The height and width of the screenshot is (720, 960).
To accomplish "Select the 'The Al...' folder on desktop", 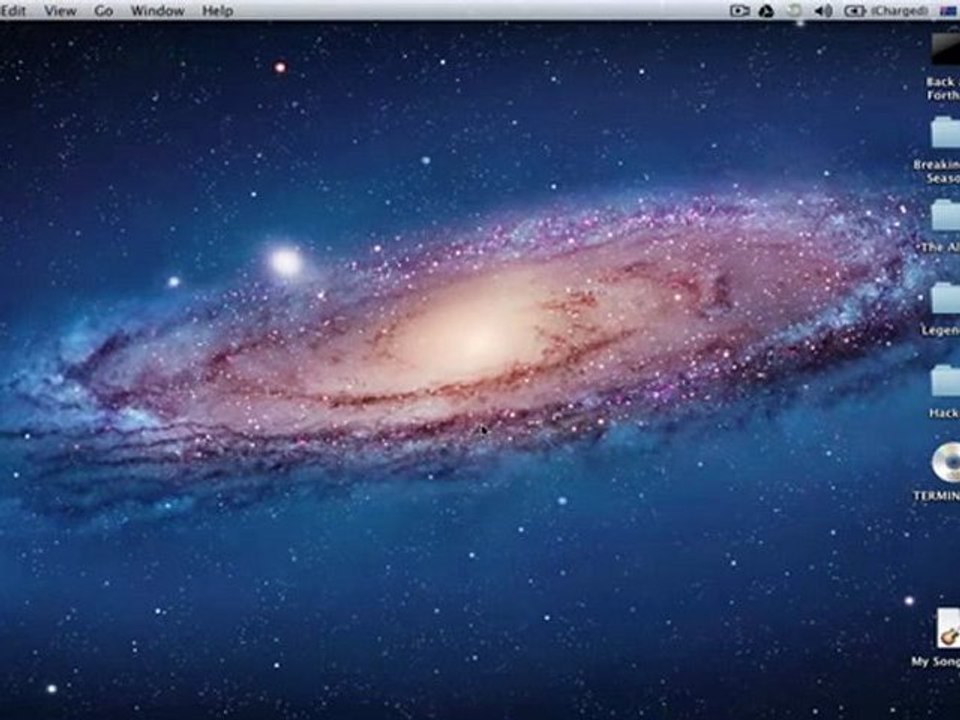I will pyautogui.click(x=945, y=216).
